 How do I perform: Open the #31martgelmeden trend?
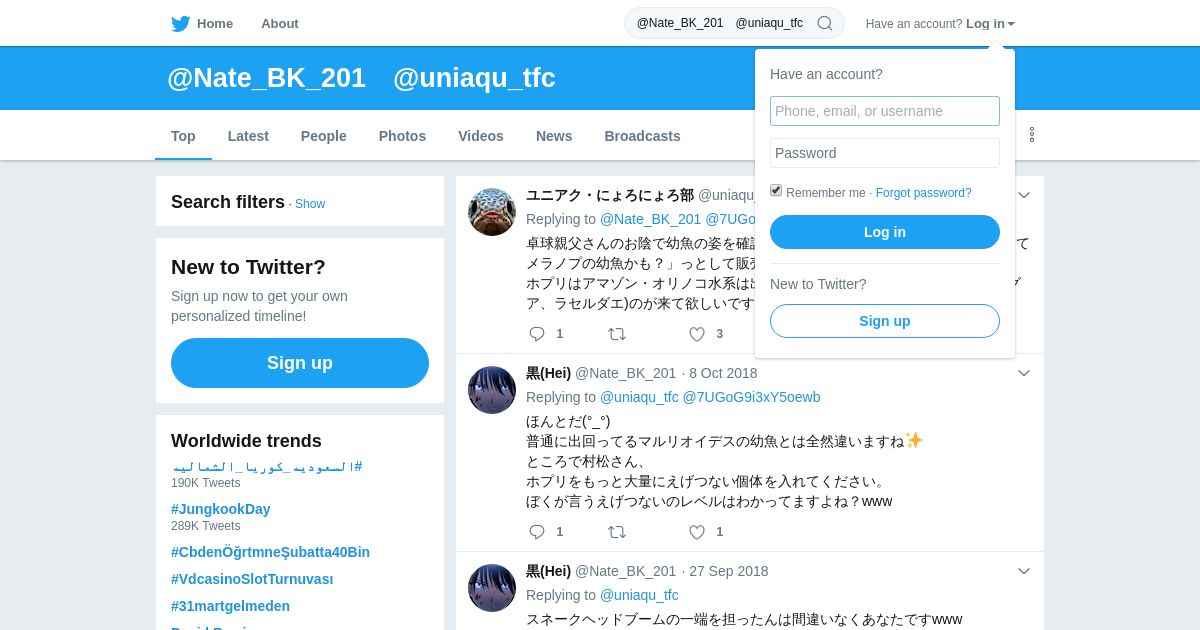coord(230,606)
